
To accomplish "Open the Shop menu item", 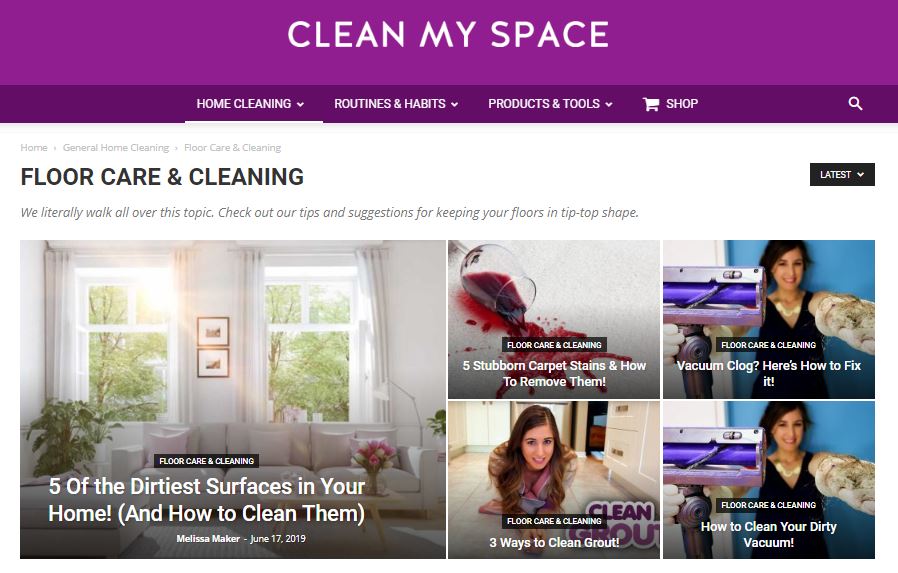I will (x=682, y=104).
